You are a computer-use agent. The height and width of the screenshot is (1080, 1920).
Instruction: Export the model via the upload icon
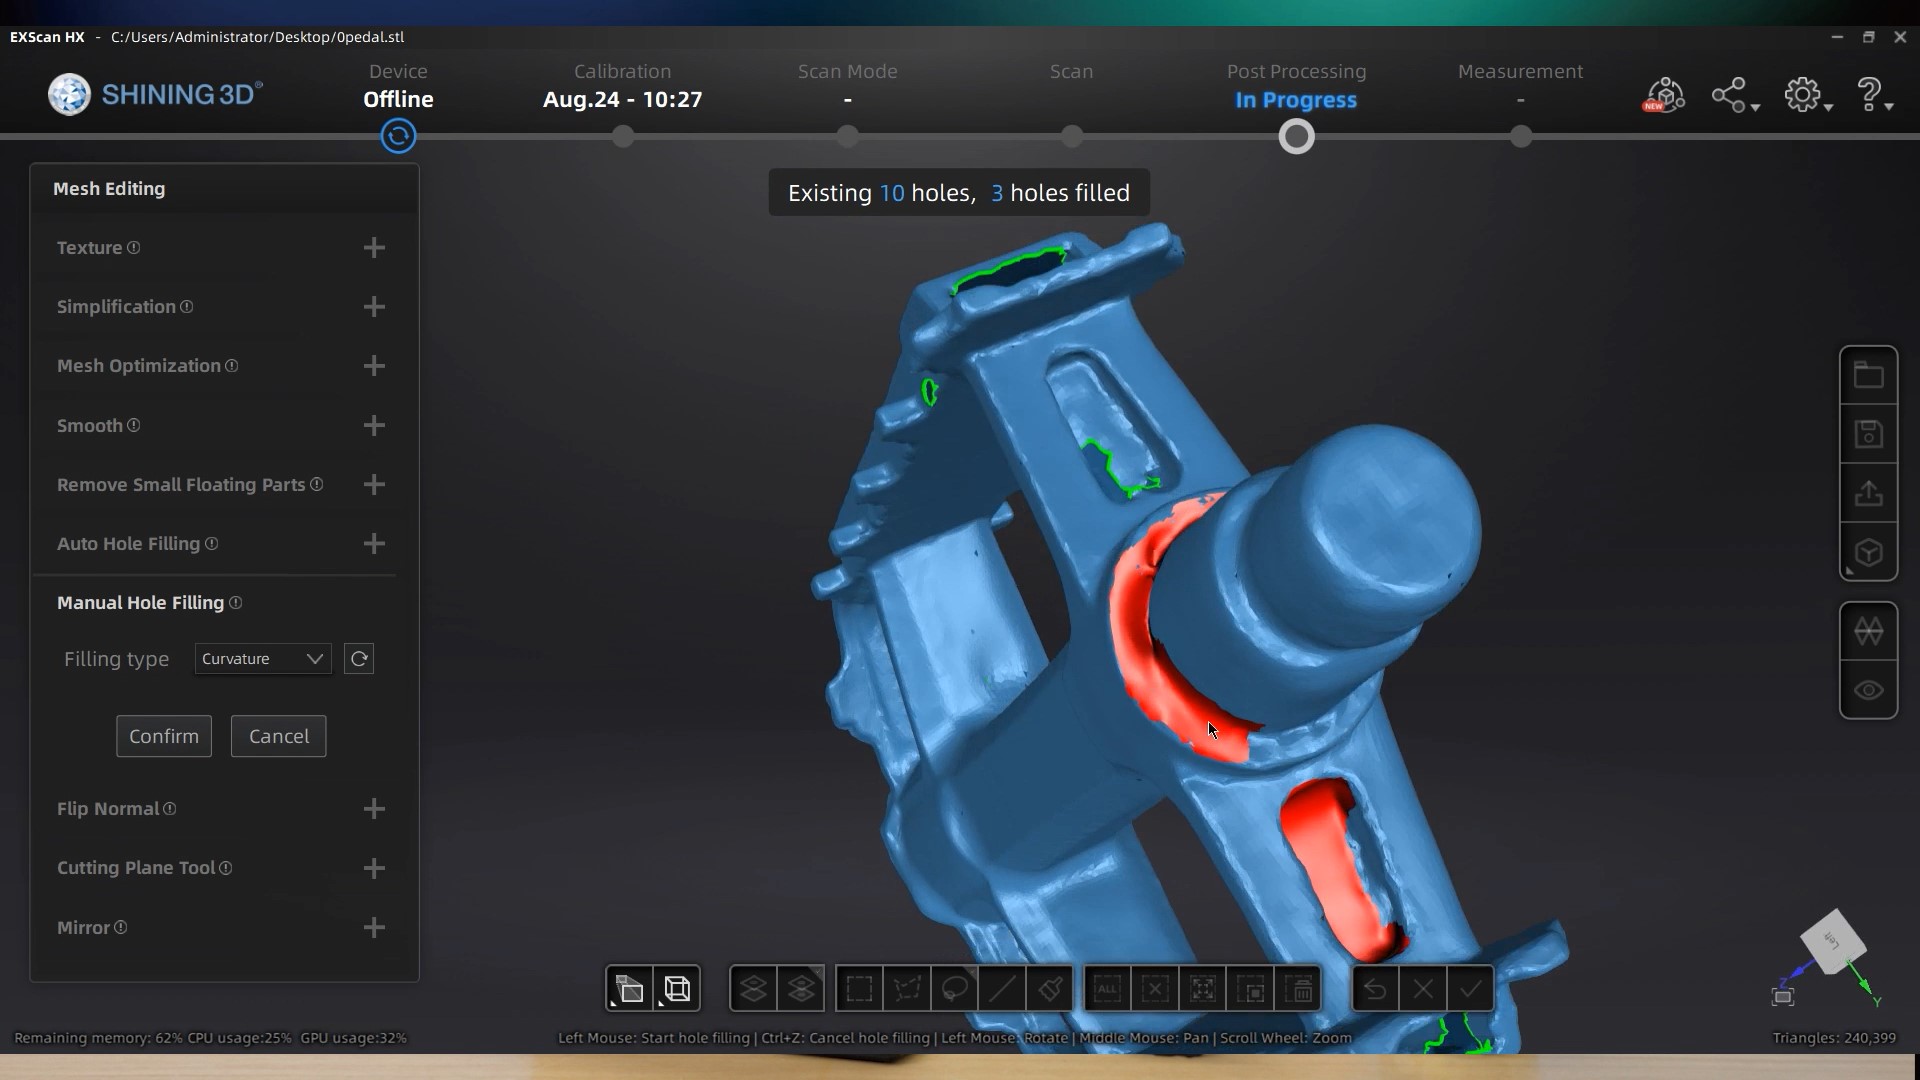tap(1869, 493)
